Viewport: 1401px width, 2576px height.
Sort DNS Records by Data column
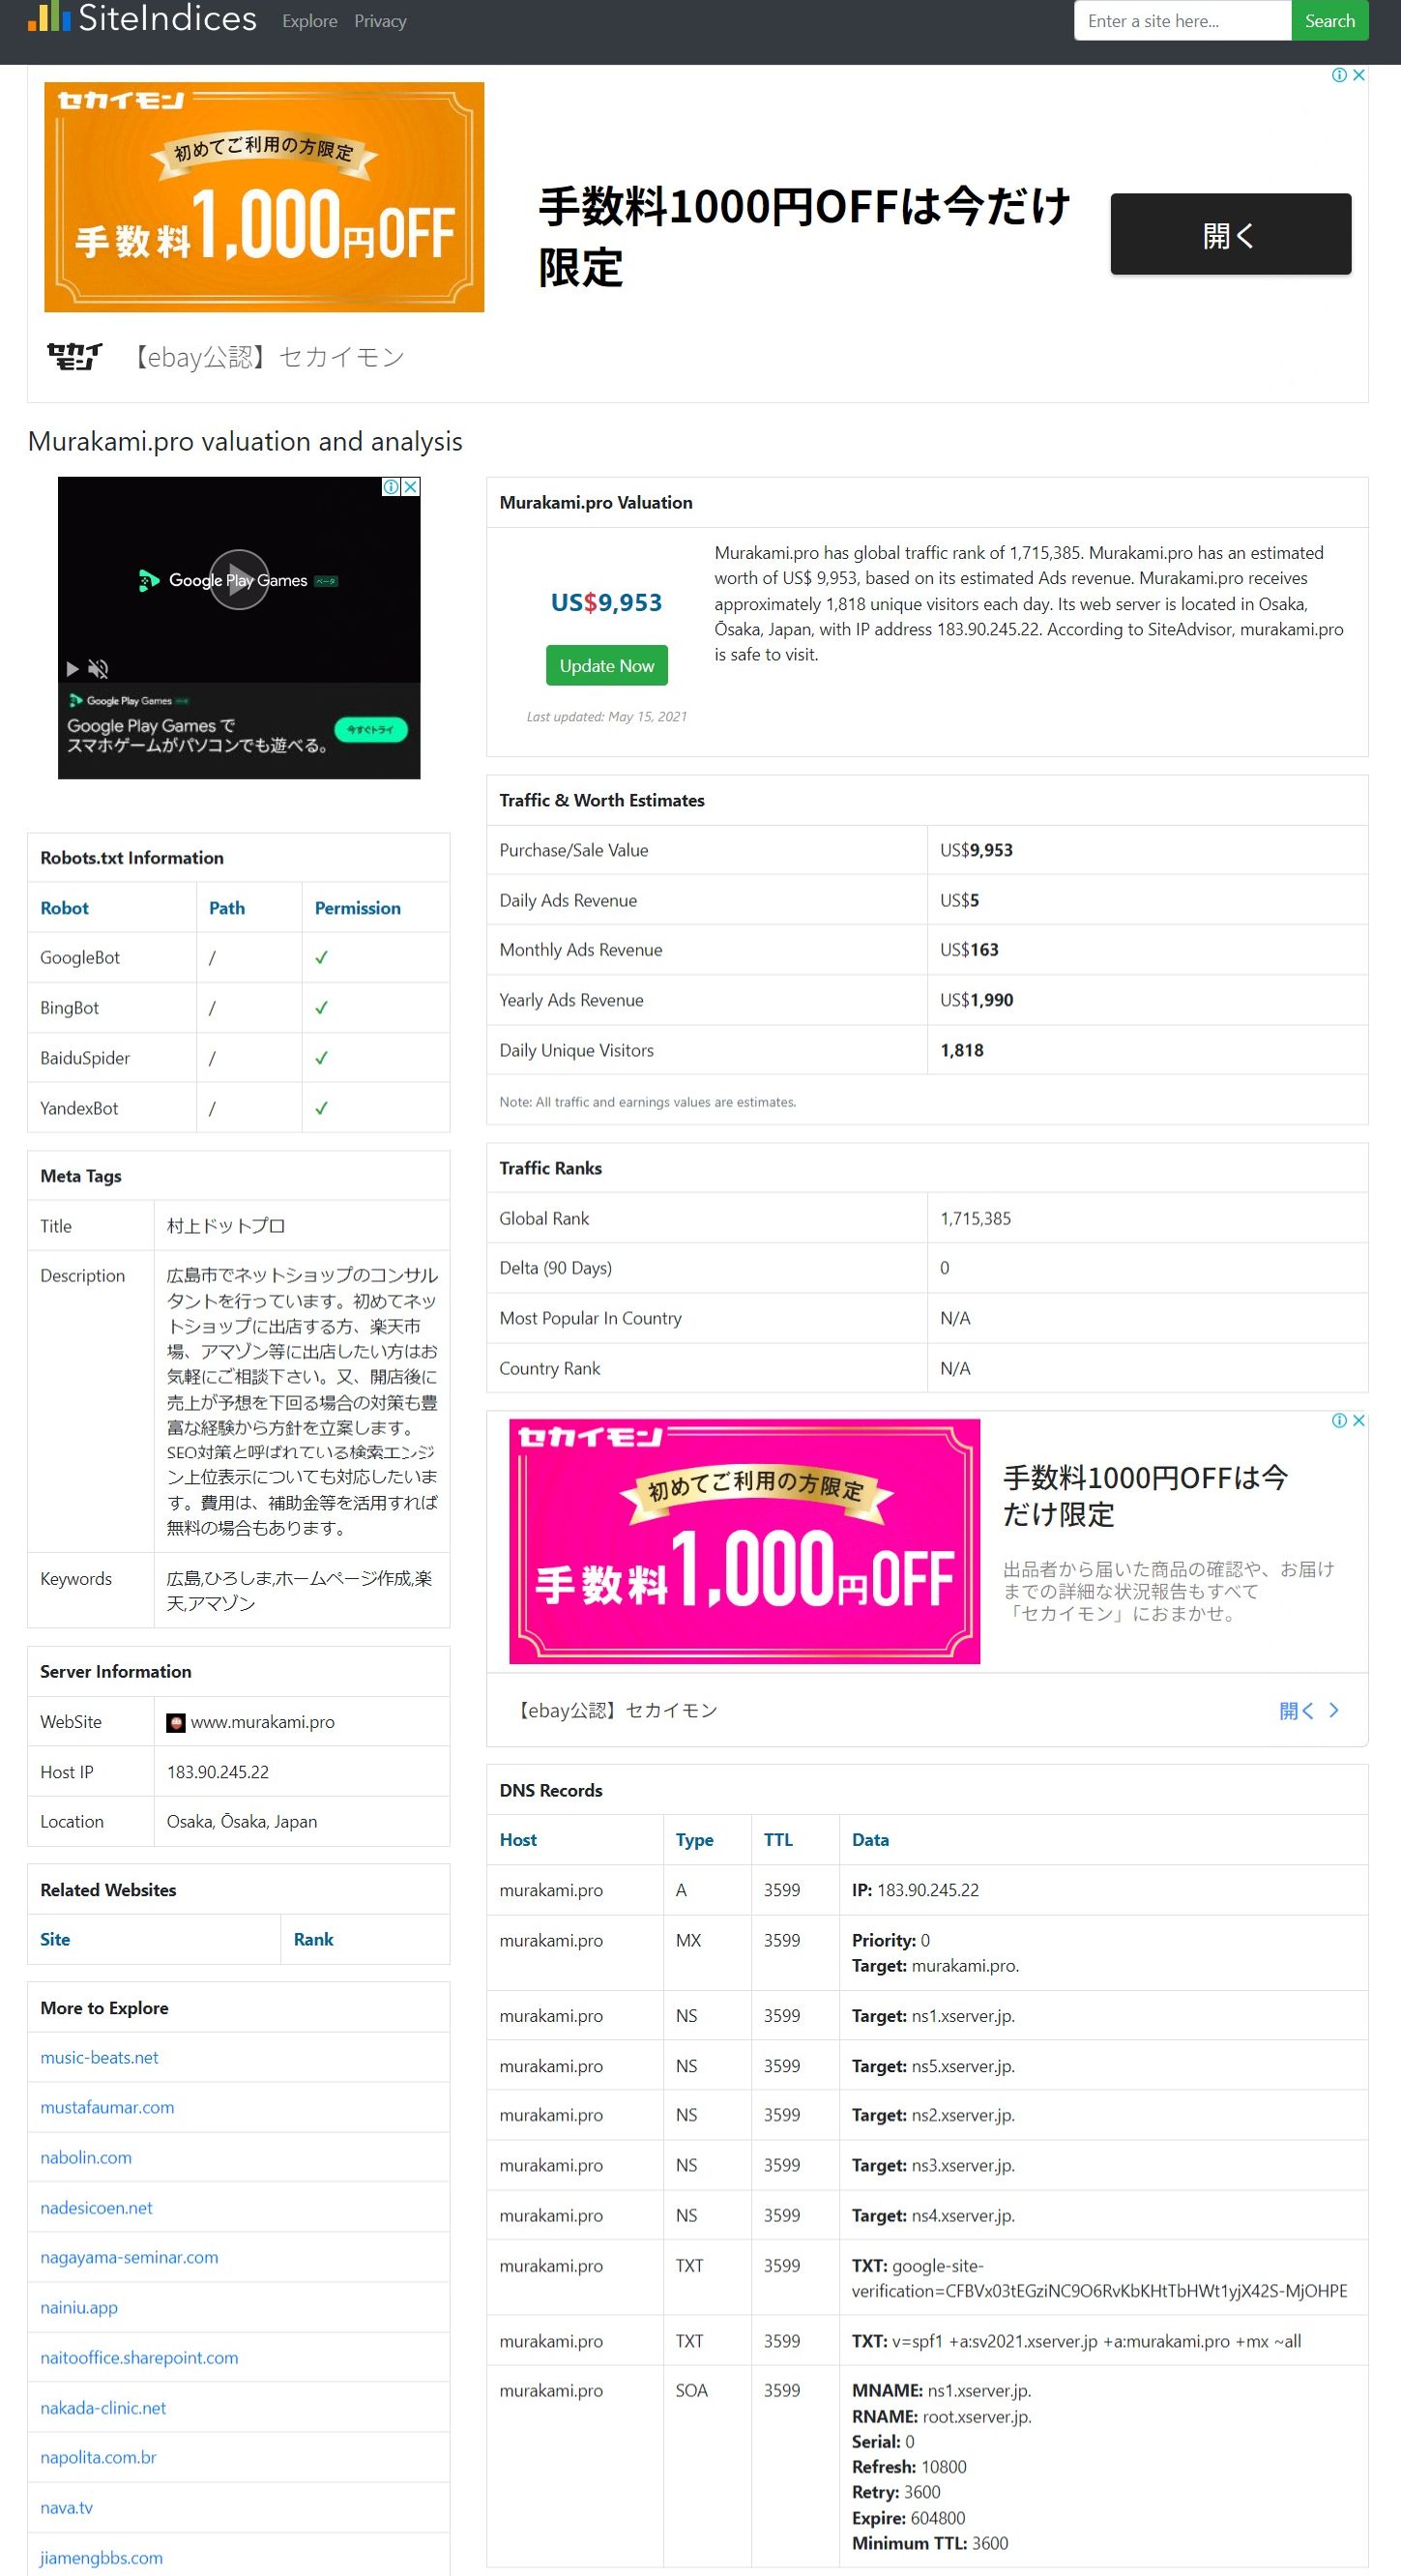tap(870, 1840)
